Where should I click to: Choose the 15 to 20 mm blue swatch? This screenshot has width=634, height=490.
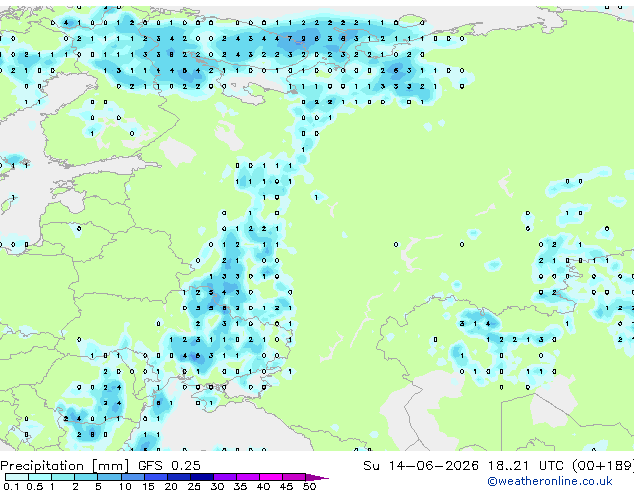[x=155, y=477]
